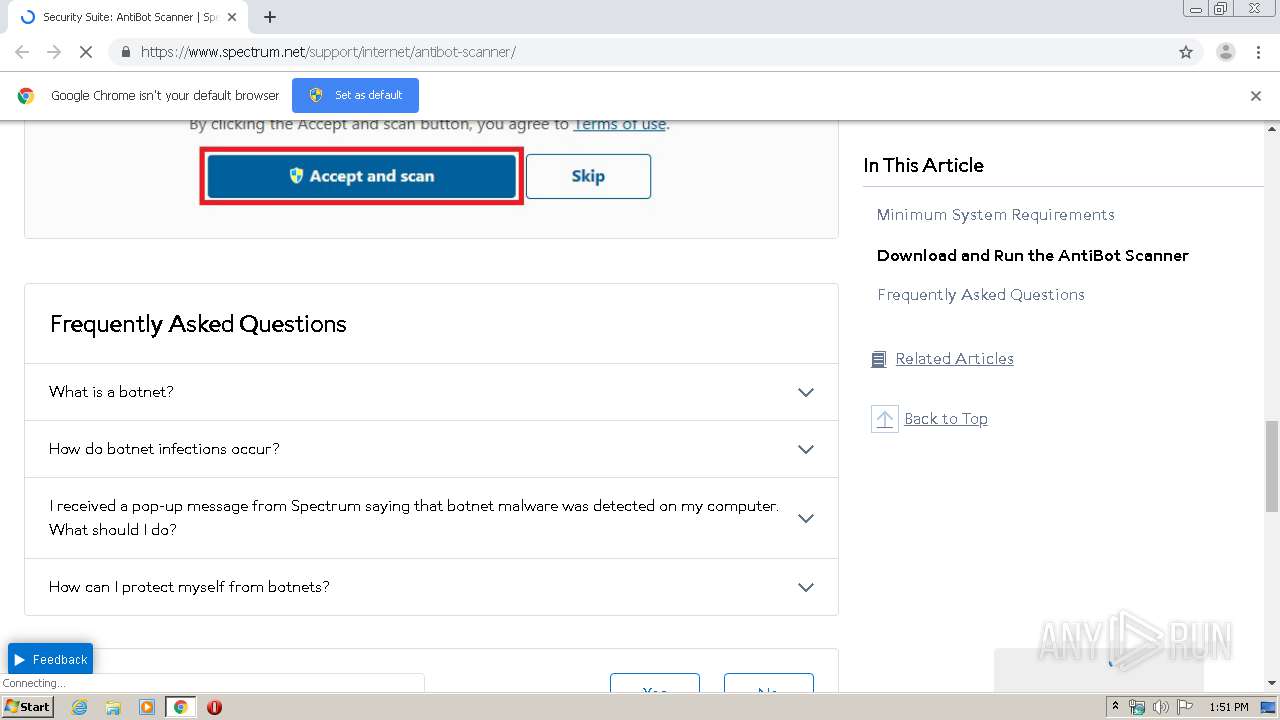Jump to Frequently Asked Questions in sidebar
The width and height of the screenshot is (1280, 720).
pyautogui.click(x=981, y=295)
